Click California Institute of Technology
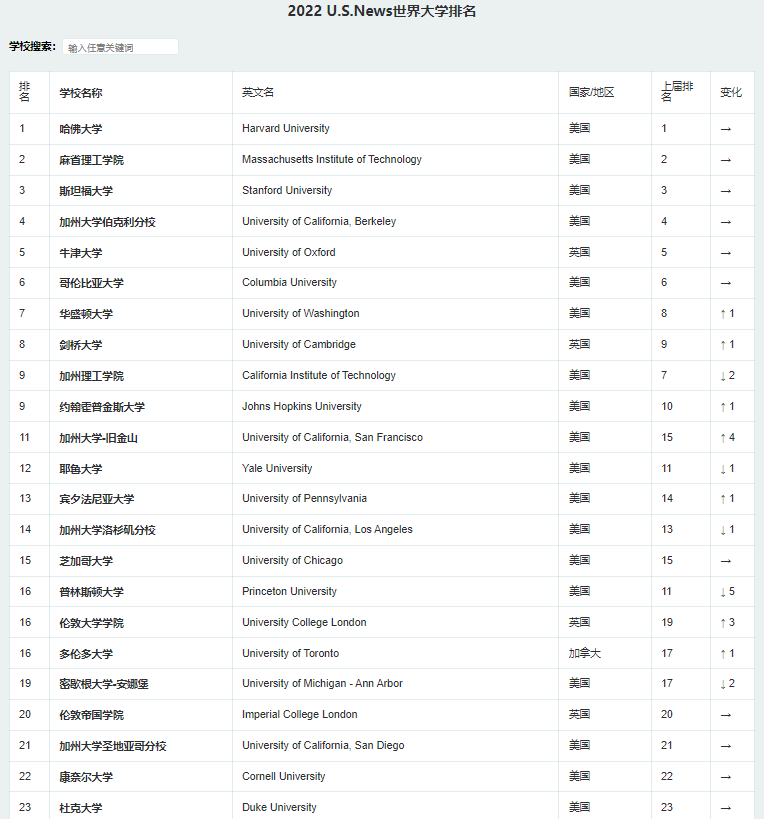The width and height of the screenshot is (764, 819). 319,376
